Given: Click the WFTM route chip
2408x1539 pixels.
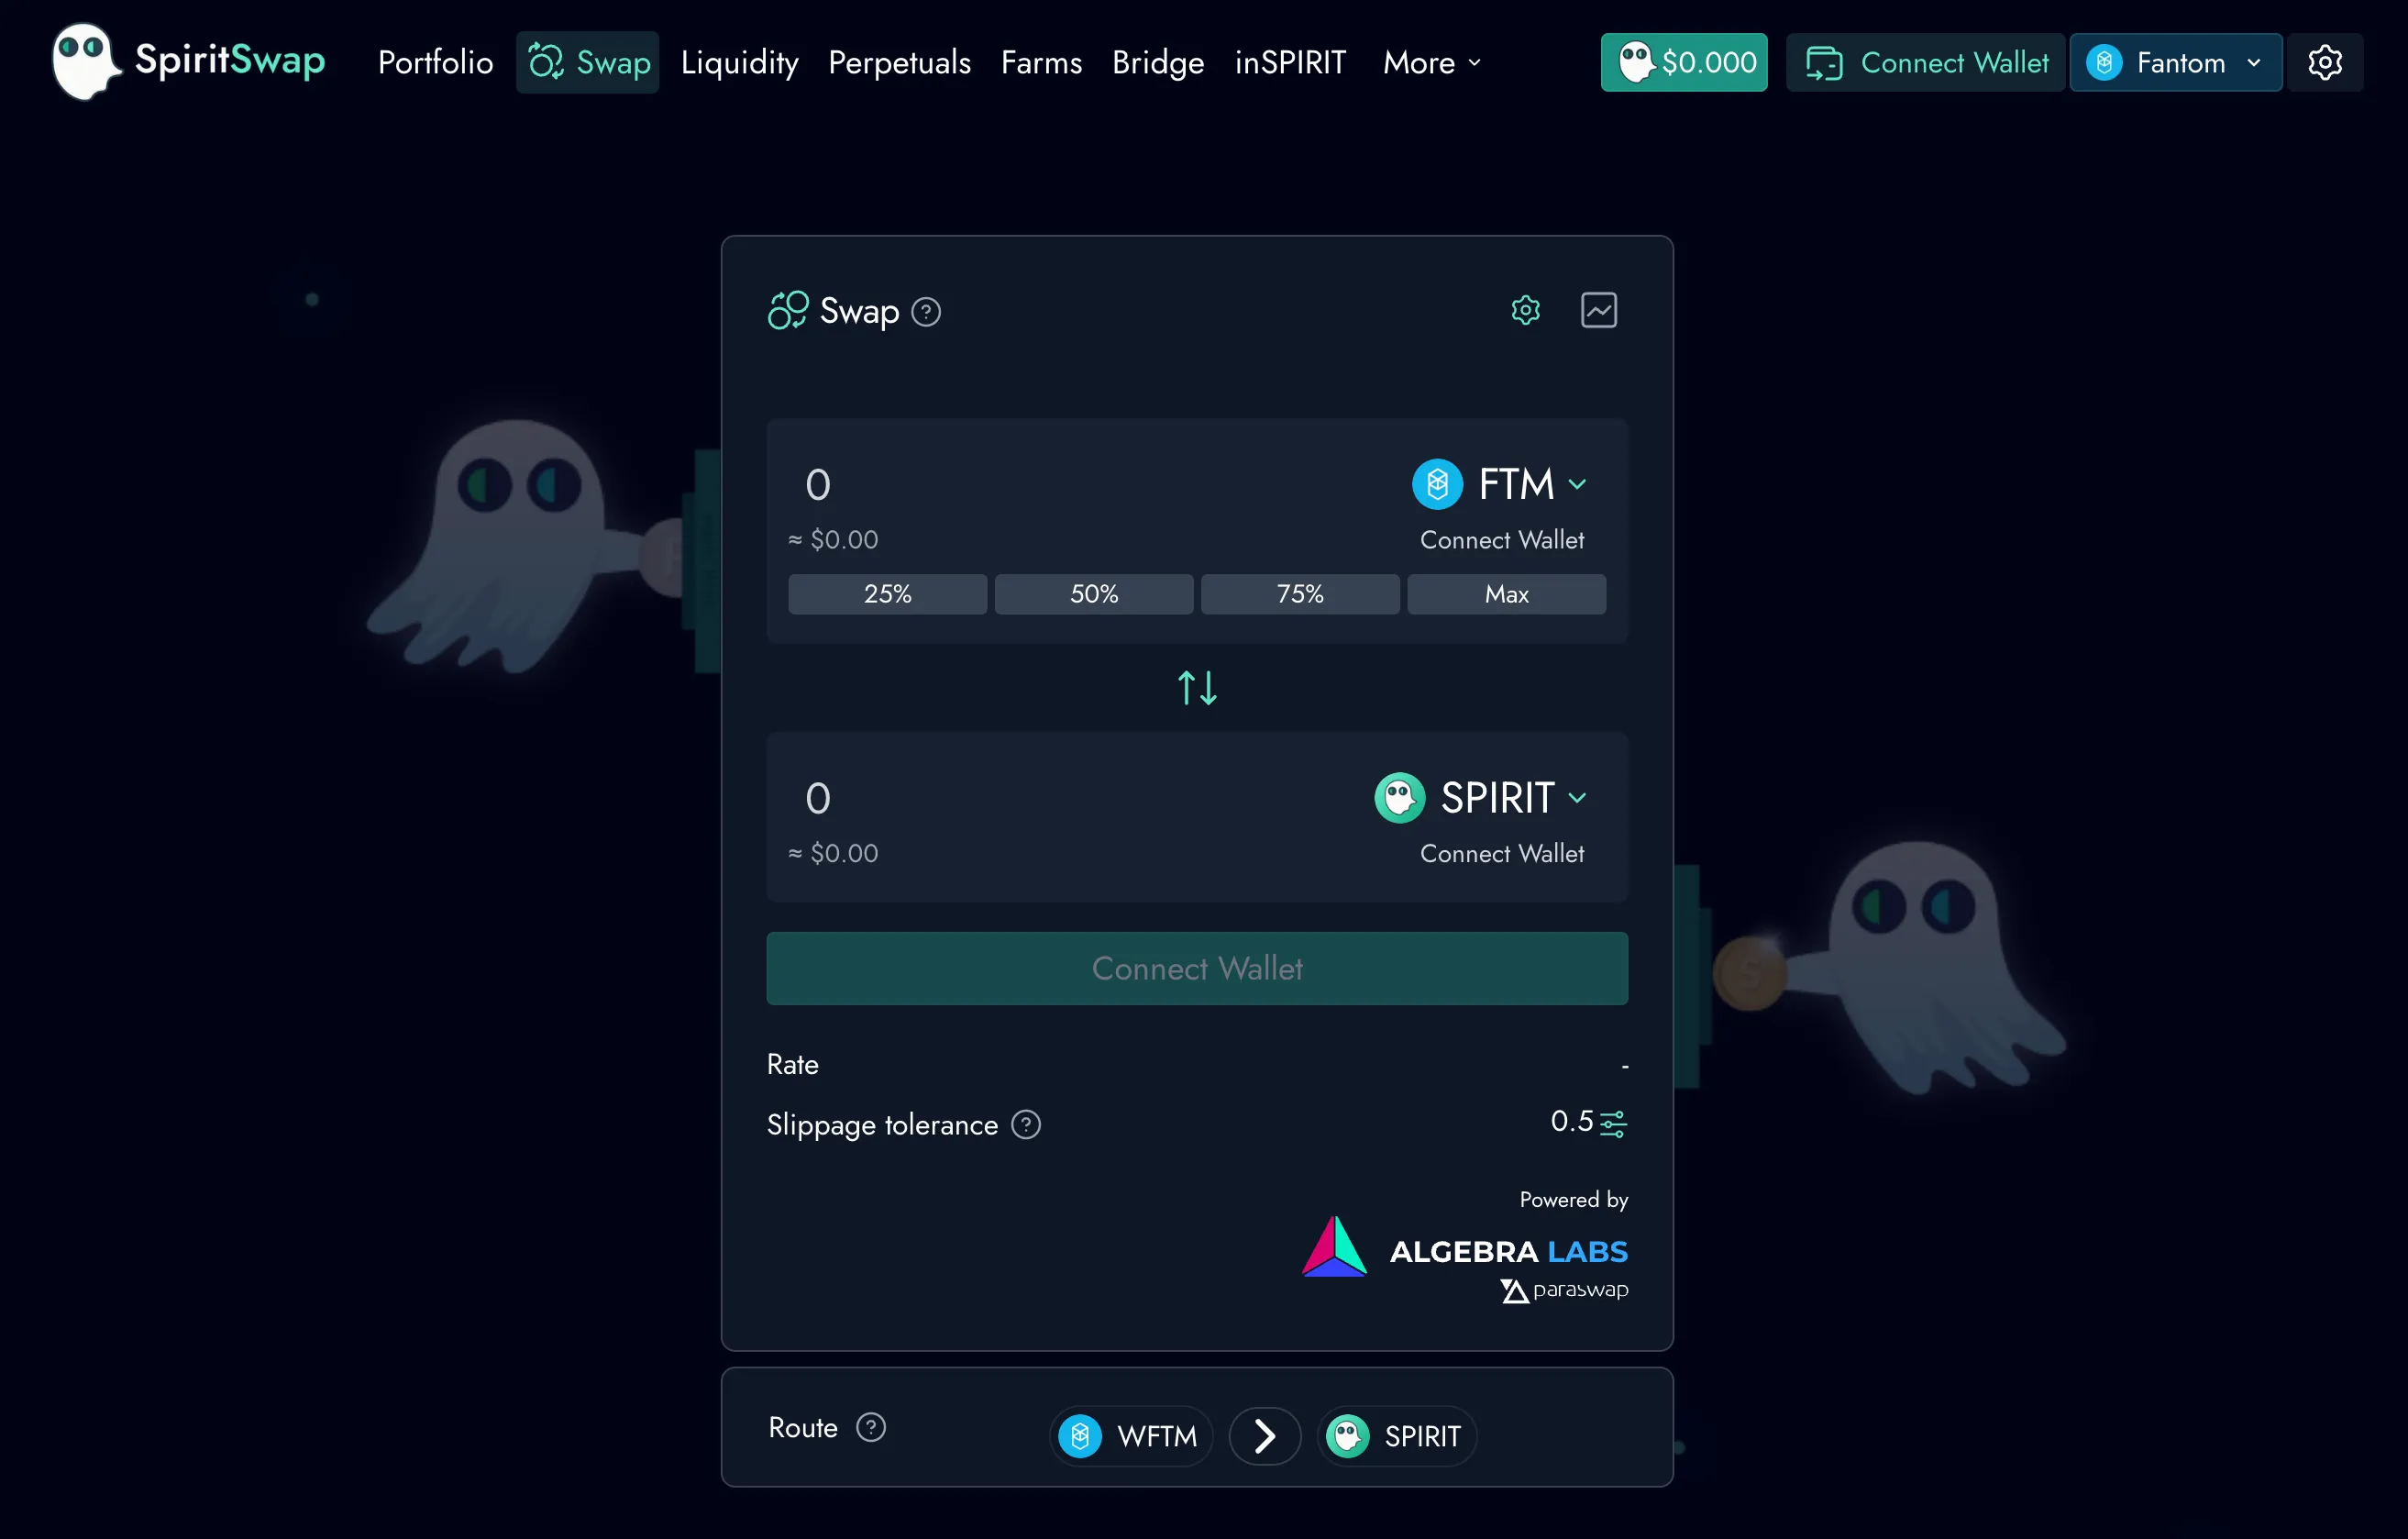Looking at the screenshot, I should [1130, 1436].
